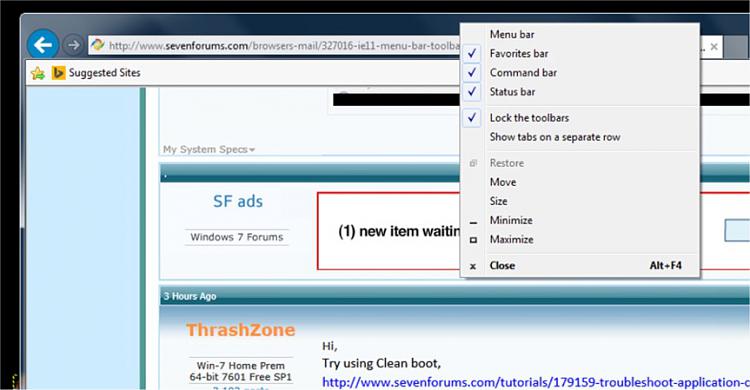Viewport: 750px width, 390px height.
Task: Open ThrashZone user profile link
Action: pyautogui.click(x=241, y=330)
